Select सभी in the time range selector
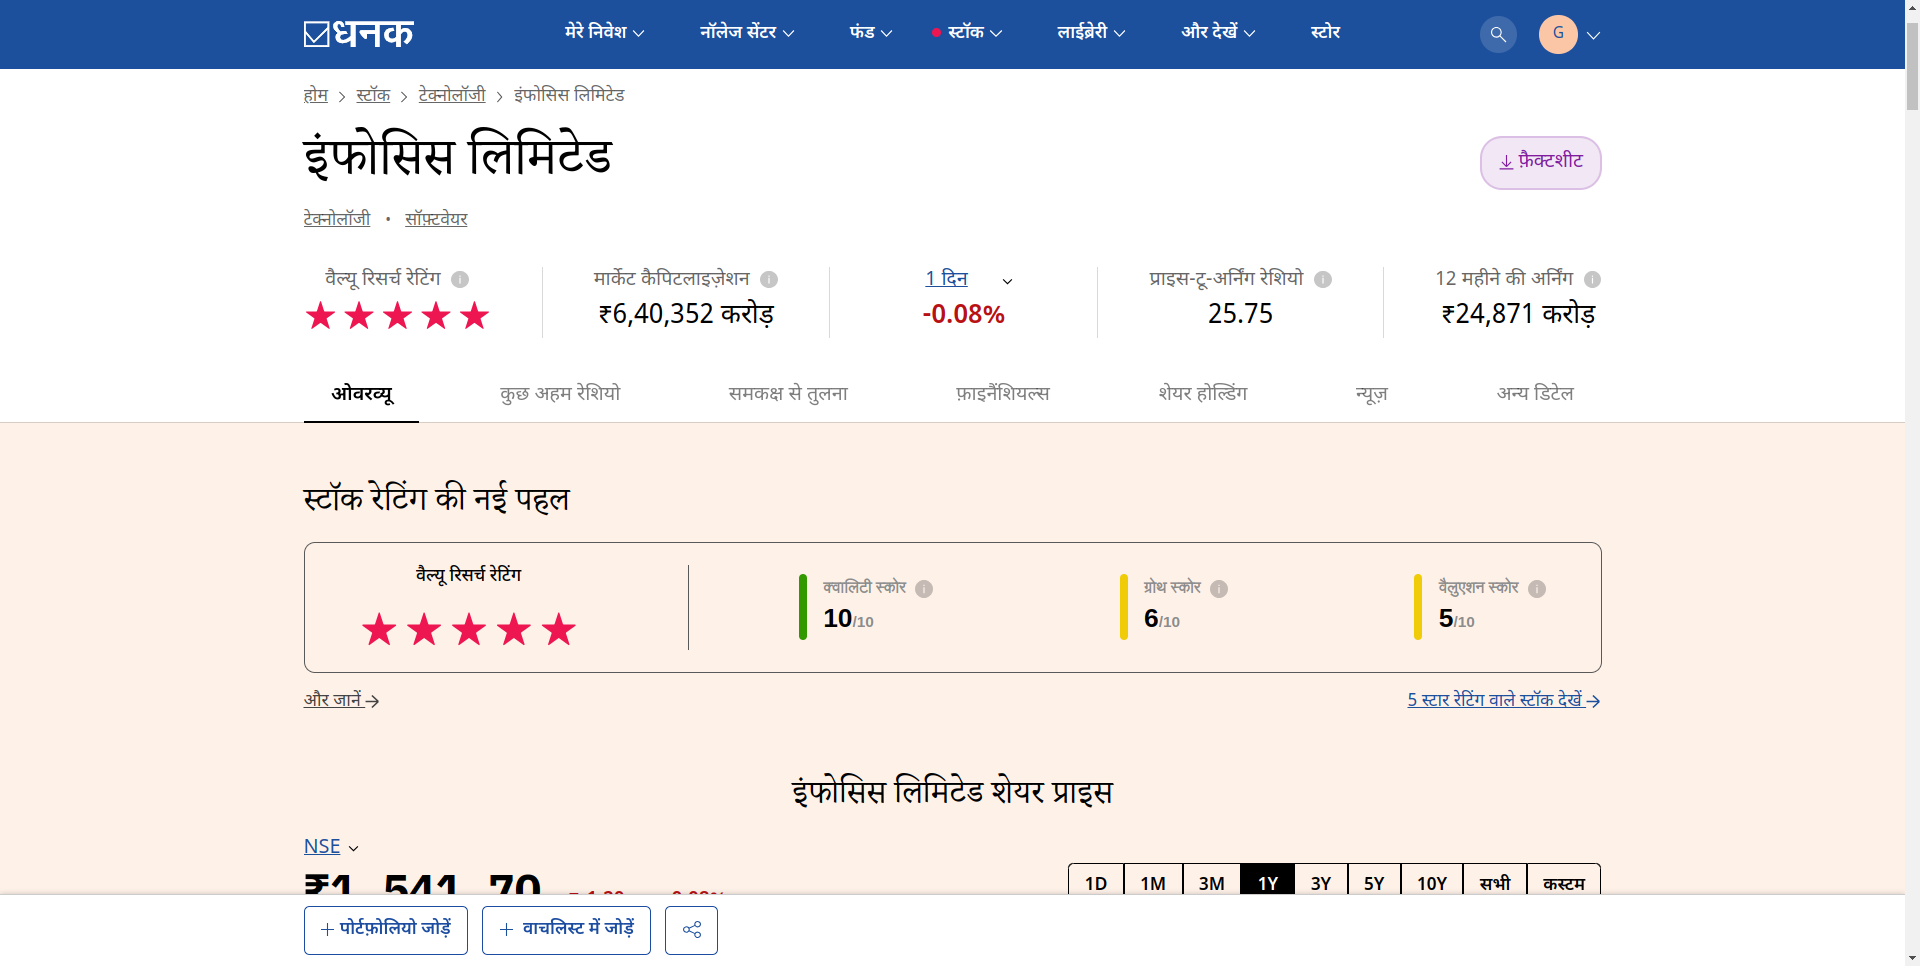 click(x=1493, y=882)
